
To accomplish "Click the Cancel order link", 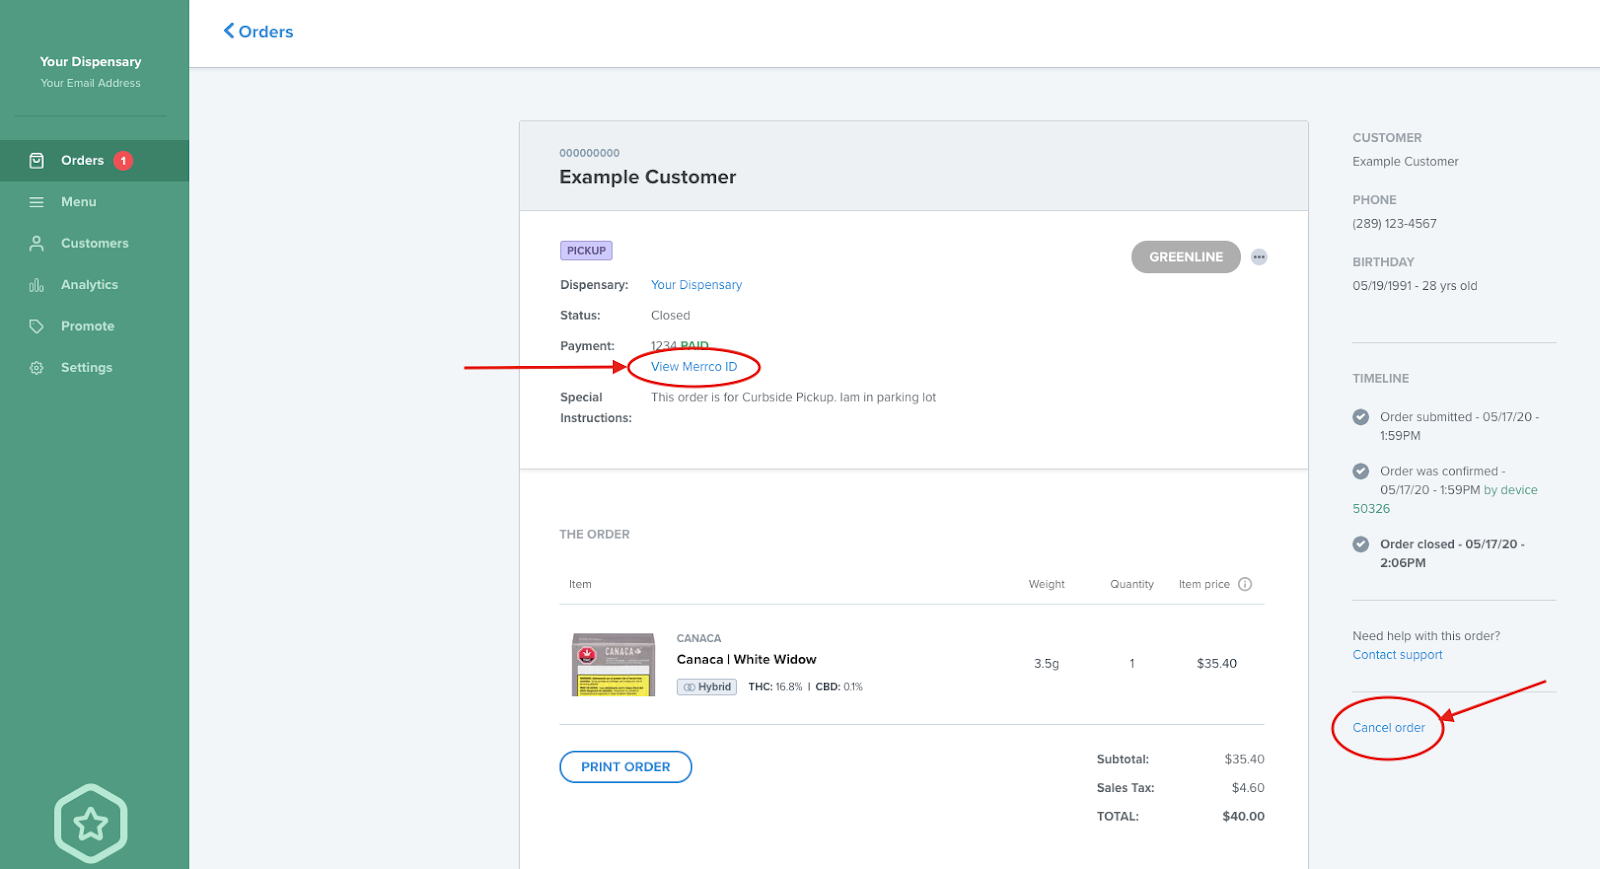I will pos(1389,728).
